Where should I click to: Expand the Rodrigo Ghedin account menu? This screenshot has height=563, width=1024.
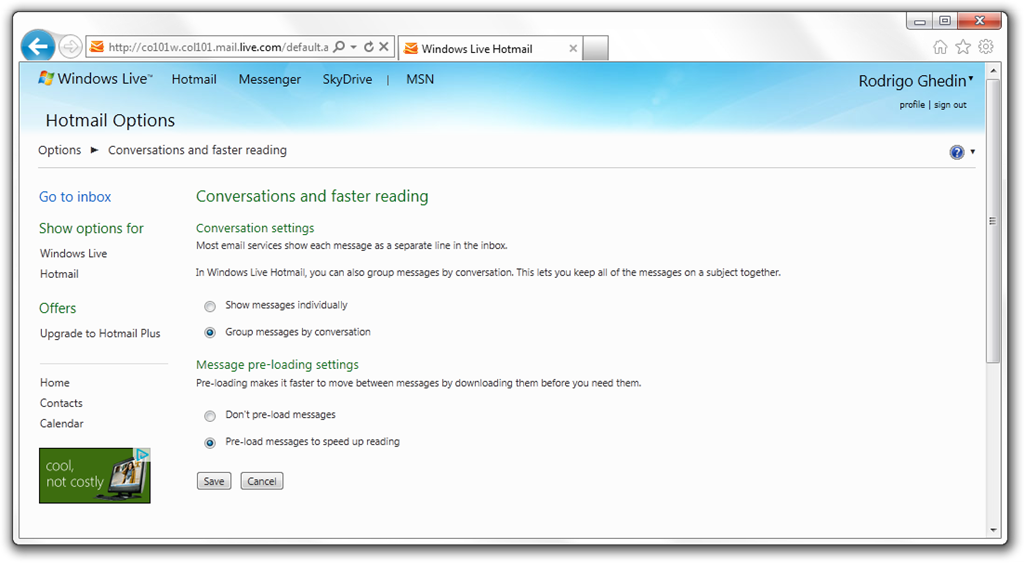click(971, 79)
